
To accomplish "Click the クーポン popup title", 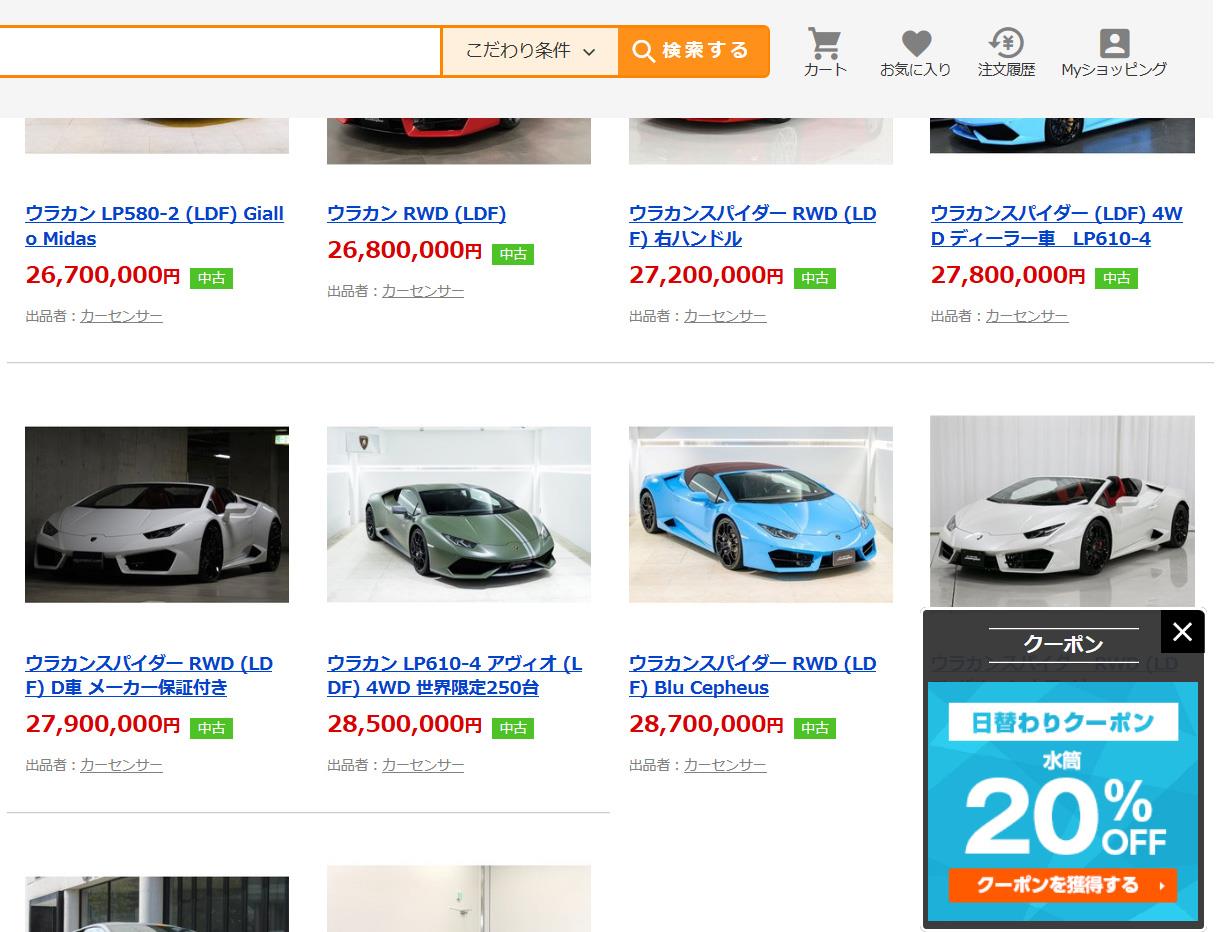I will pos(1063,644).
